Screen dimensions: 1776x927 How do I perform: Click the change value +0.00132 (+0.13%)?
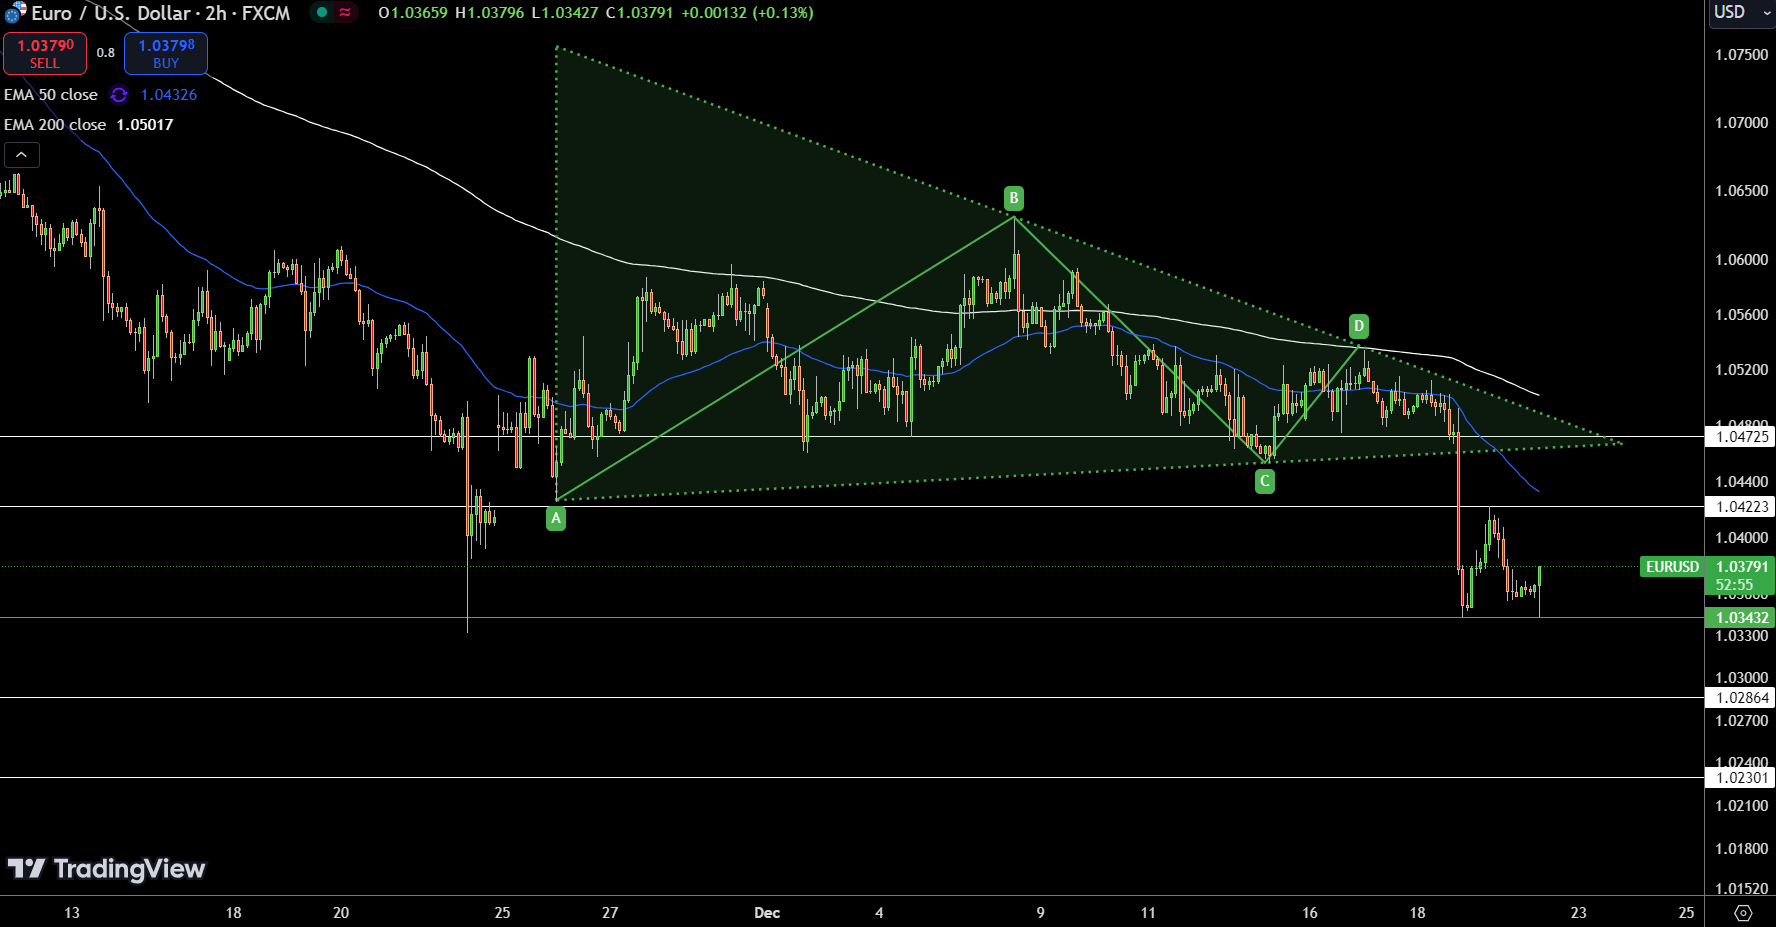tap(747, 13)
